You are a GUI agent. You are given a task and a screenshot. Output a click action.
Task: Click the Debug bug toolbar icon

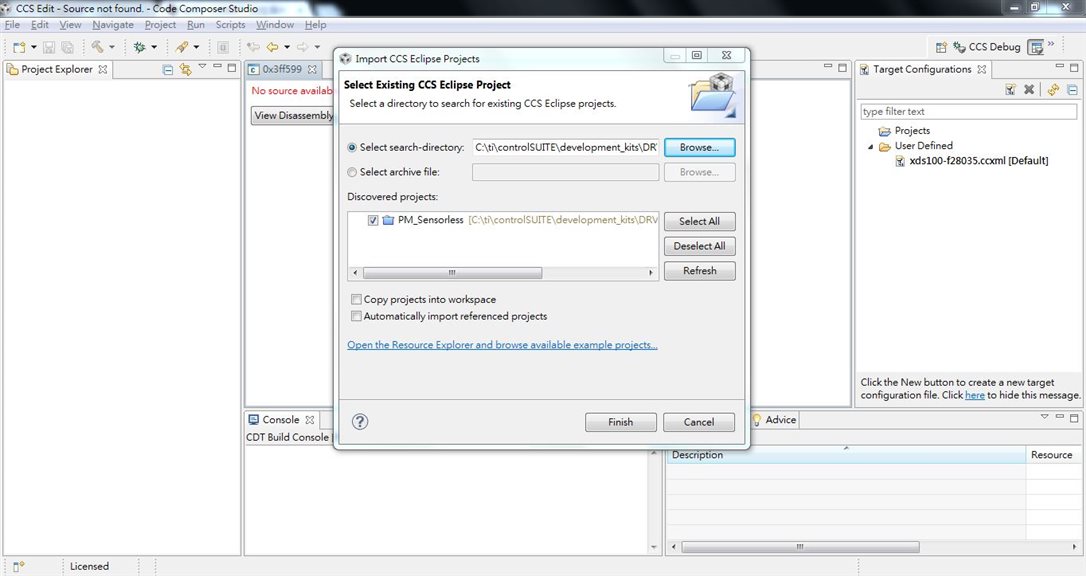(x=140, y=47)
